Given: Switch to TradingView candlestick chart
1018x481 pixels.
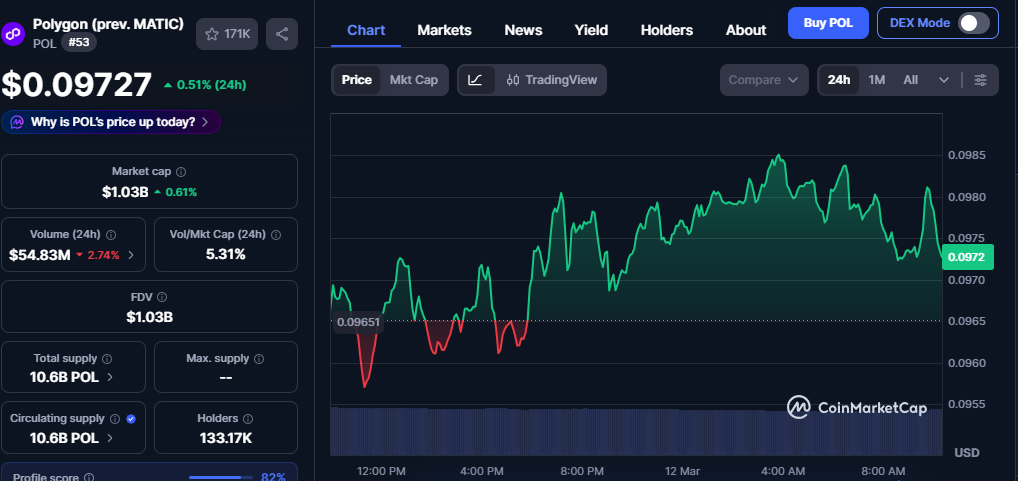Looking at the screenshot, I should 551,80.
